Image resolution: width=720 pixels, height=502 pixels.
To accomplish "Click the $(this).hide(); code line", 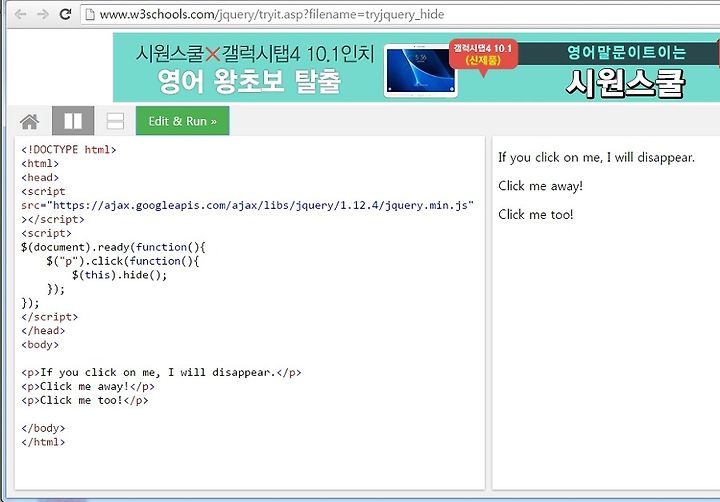I will pos(119,275).
